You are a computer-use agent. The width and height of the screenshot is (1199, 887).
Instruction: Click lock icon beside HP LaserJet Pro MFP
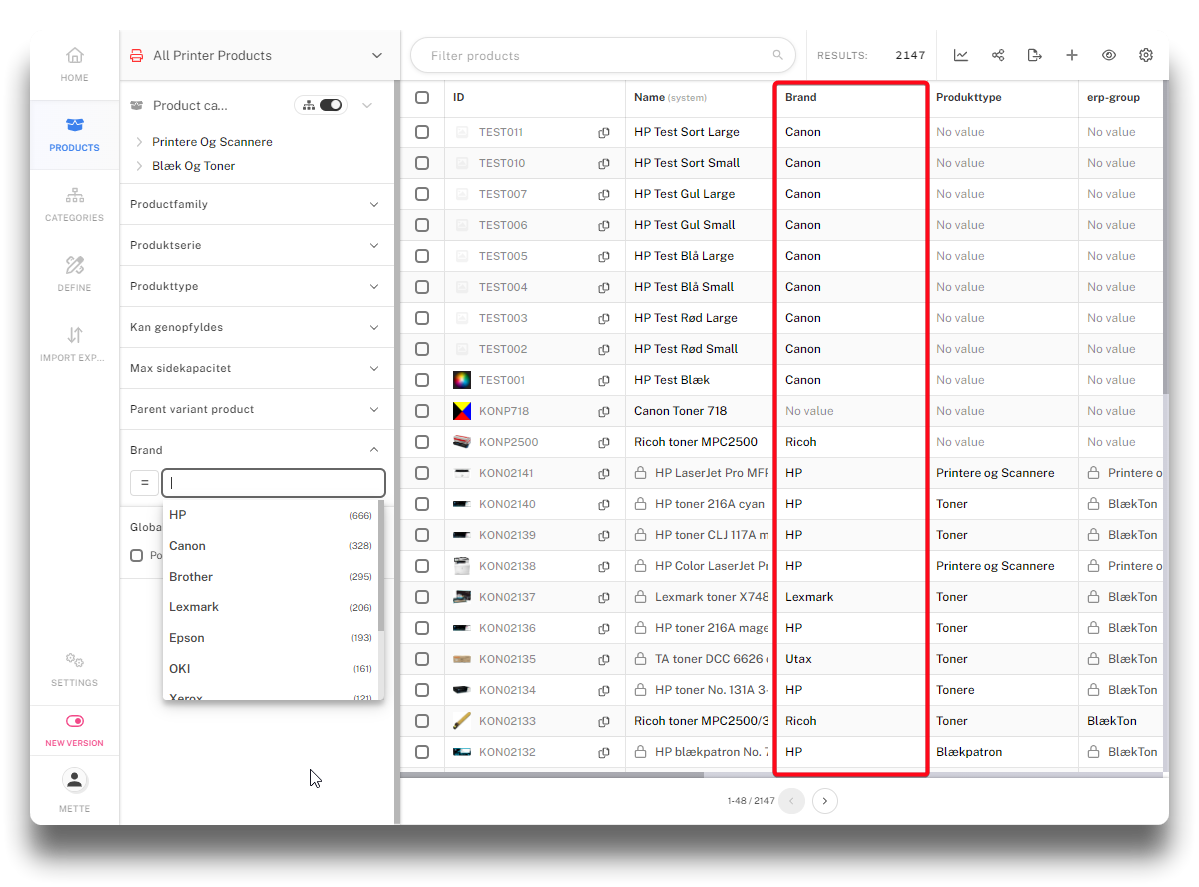641,473
